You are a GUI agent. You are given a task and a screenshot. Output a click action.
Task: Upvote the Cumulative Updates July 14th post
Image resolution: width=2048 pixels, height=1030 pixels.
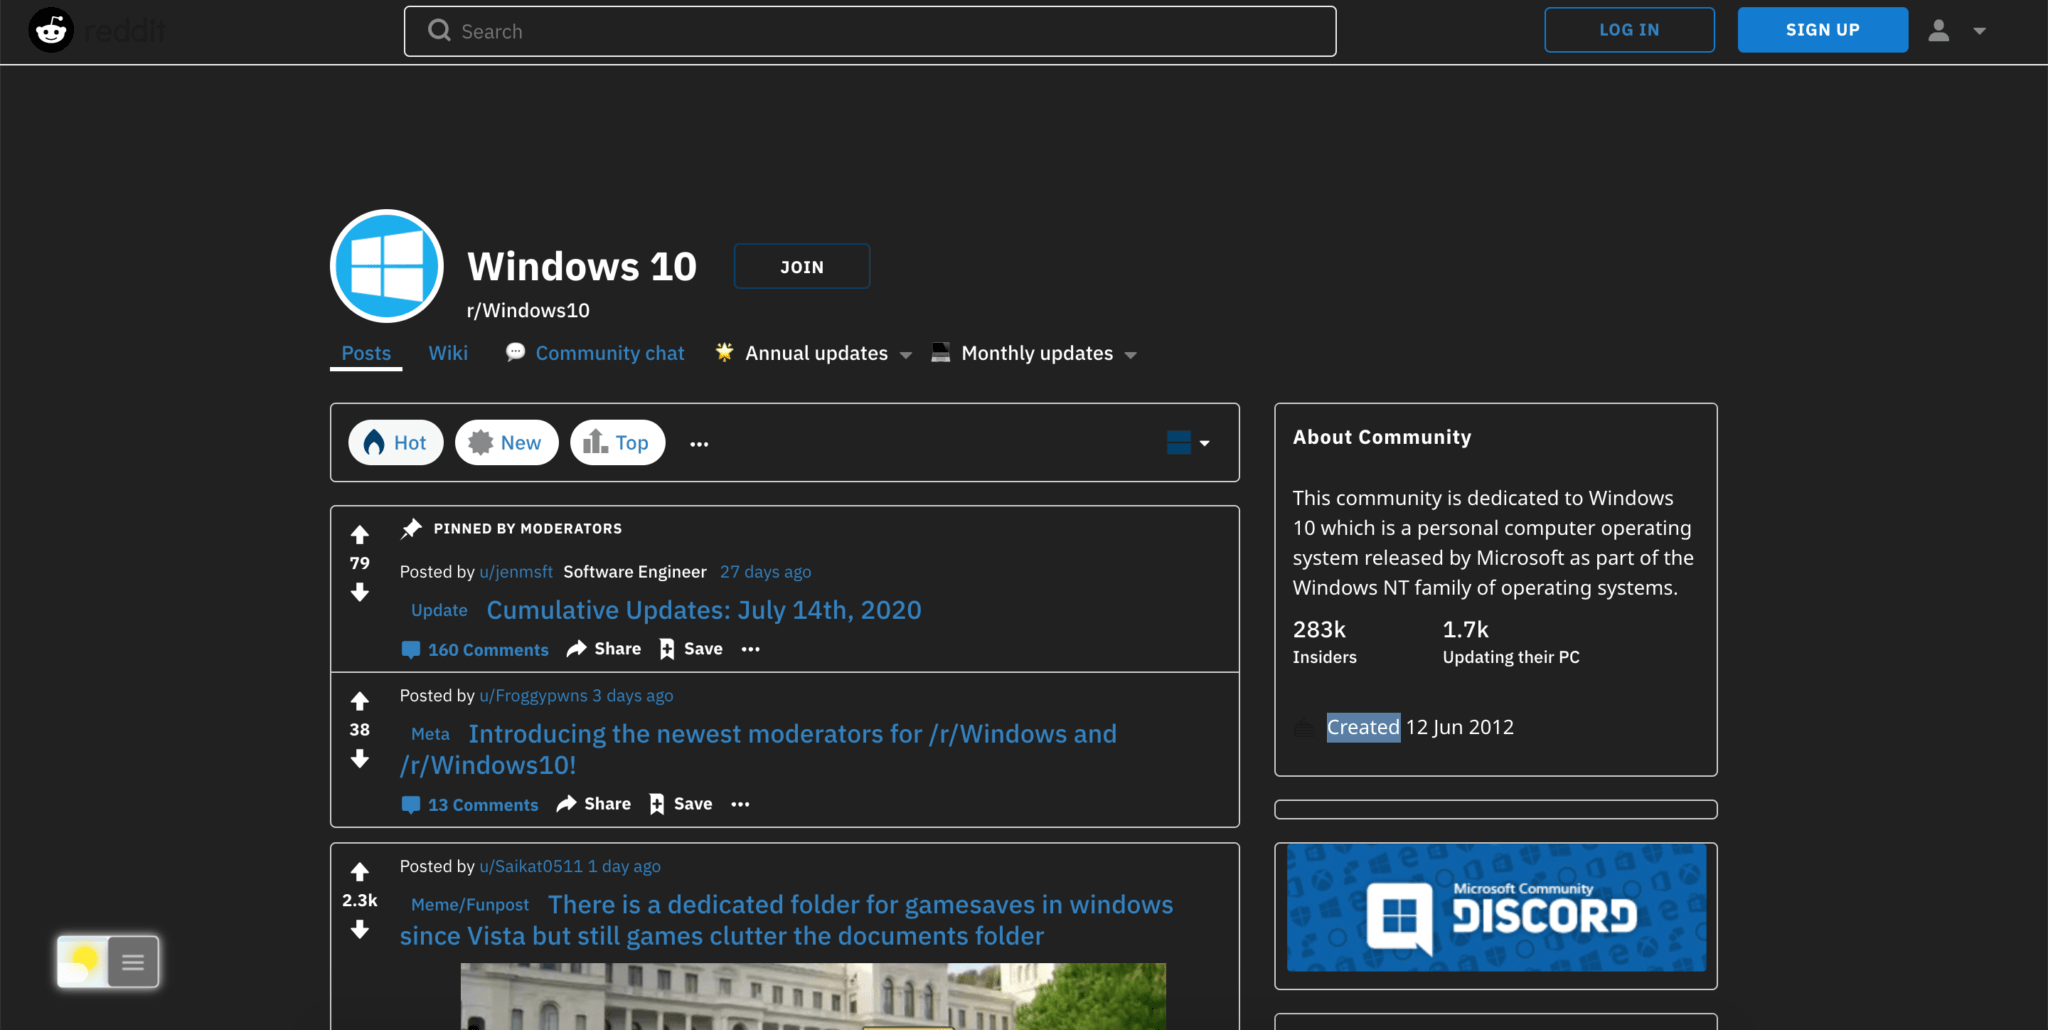(x=360, y=535)
